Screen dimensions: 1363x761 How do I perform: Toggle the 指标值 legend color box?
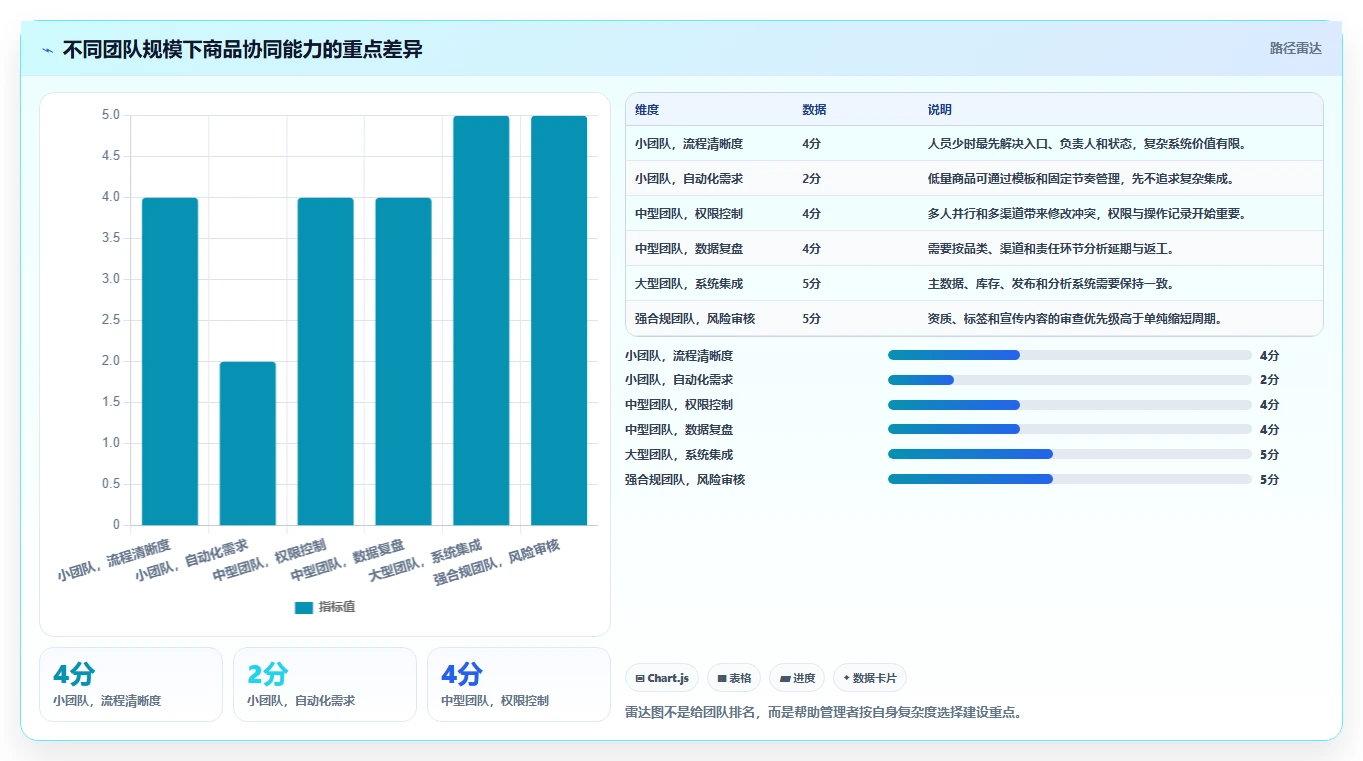pos(304,607)
